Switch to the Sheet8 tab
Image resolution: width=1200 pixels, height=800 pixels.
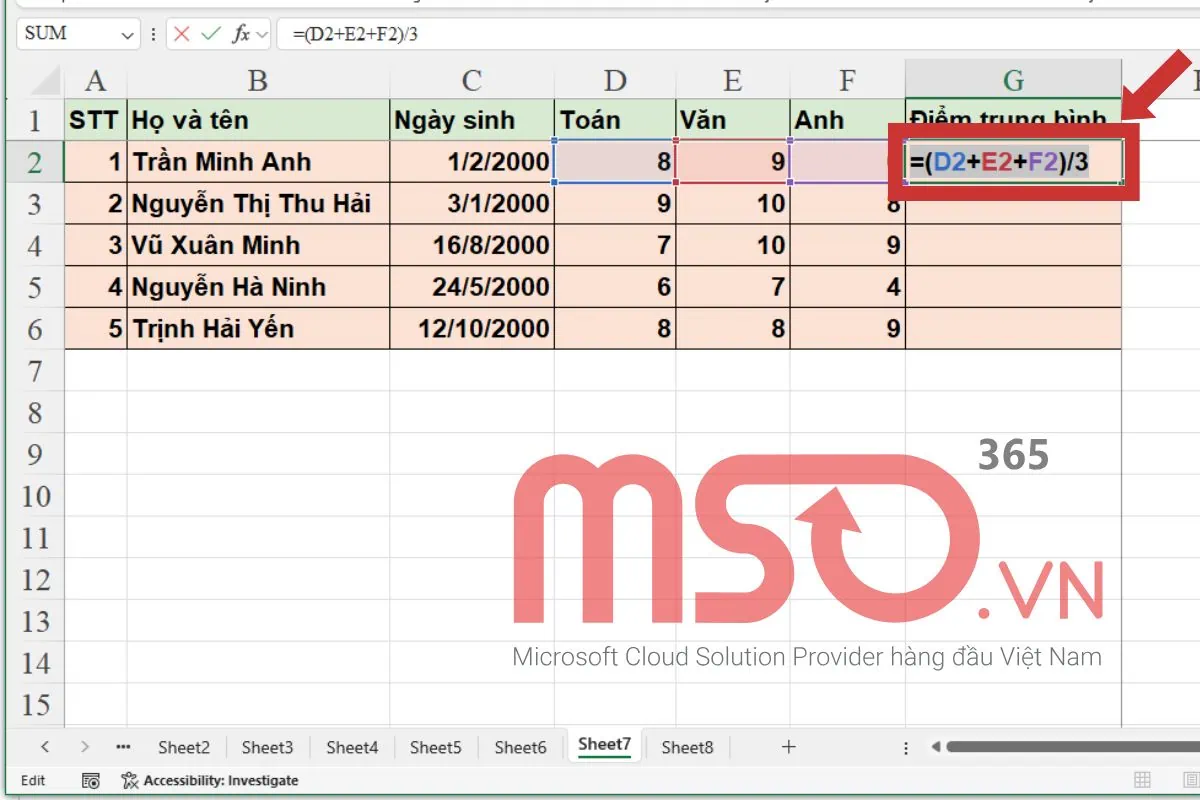(687, 747)
